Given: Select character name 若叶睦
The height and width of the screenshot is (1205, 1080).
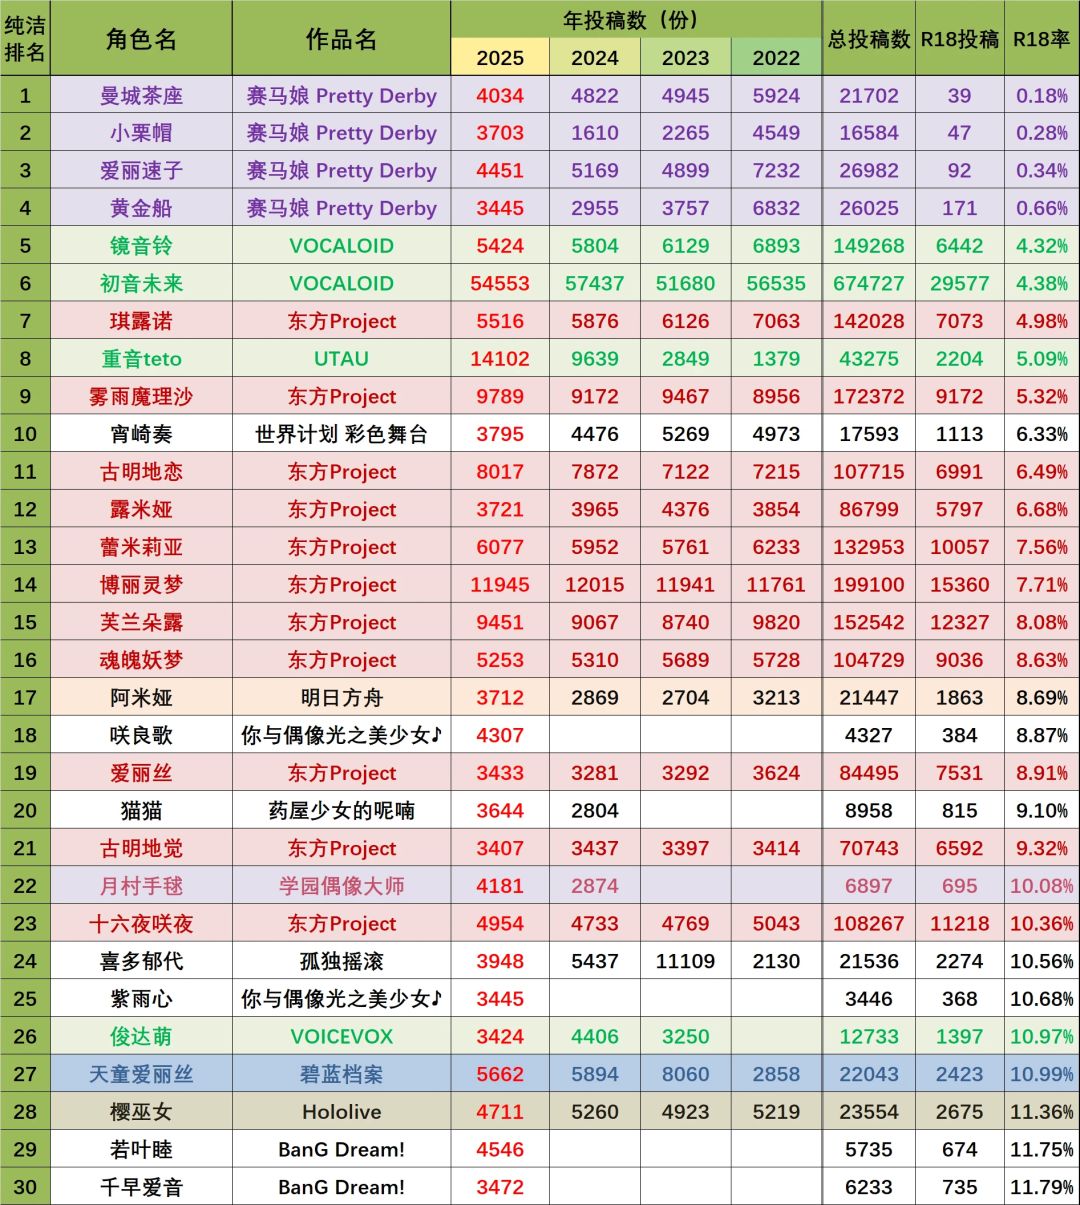Looking at the screenshot, I should pos(141,1150).
